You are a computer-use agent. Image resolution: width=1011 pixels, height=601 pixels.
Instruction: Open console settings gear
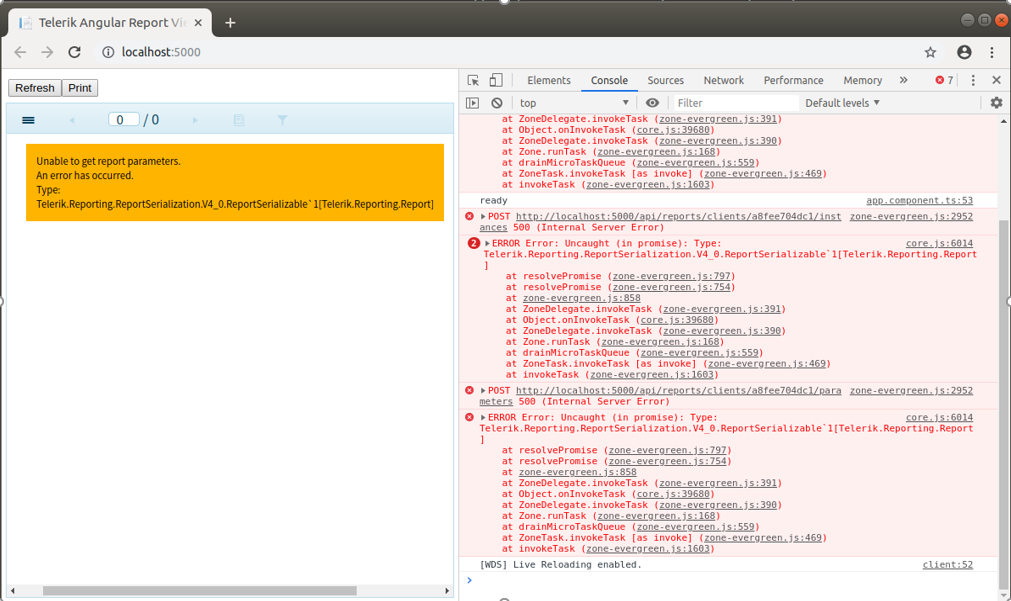pyautogui.click(x=996, y=103)
